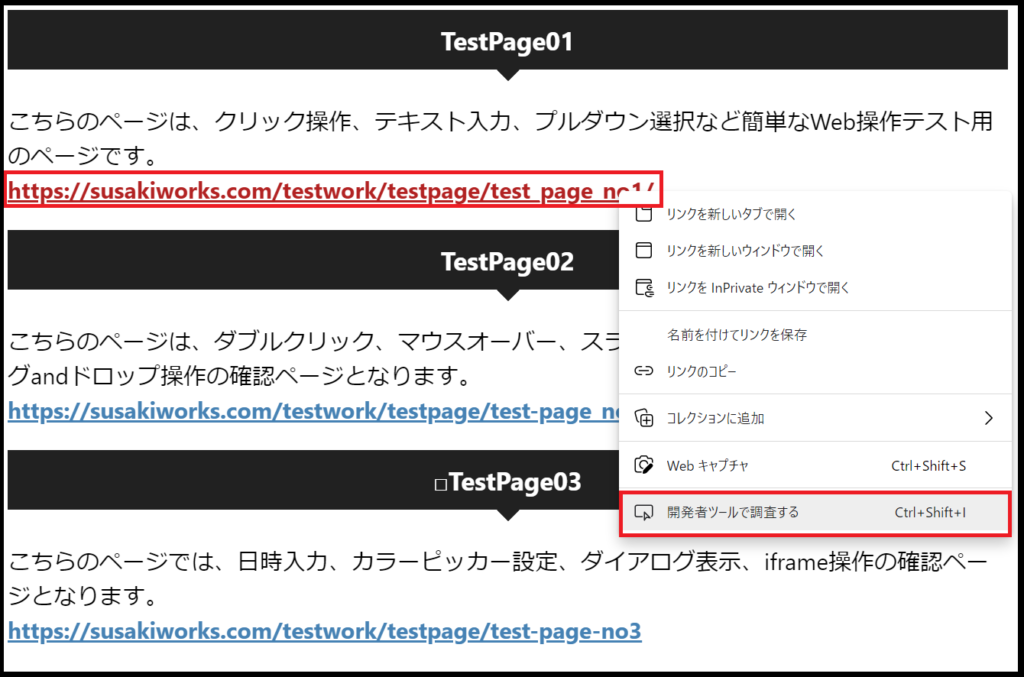Click the InPrivate window icon
This screenshot has height=677, width=1024.
tap(645, 287)
